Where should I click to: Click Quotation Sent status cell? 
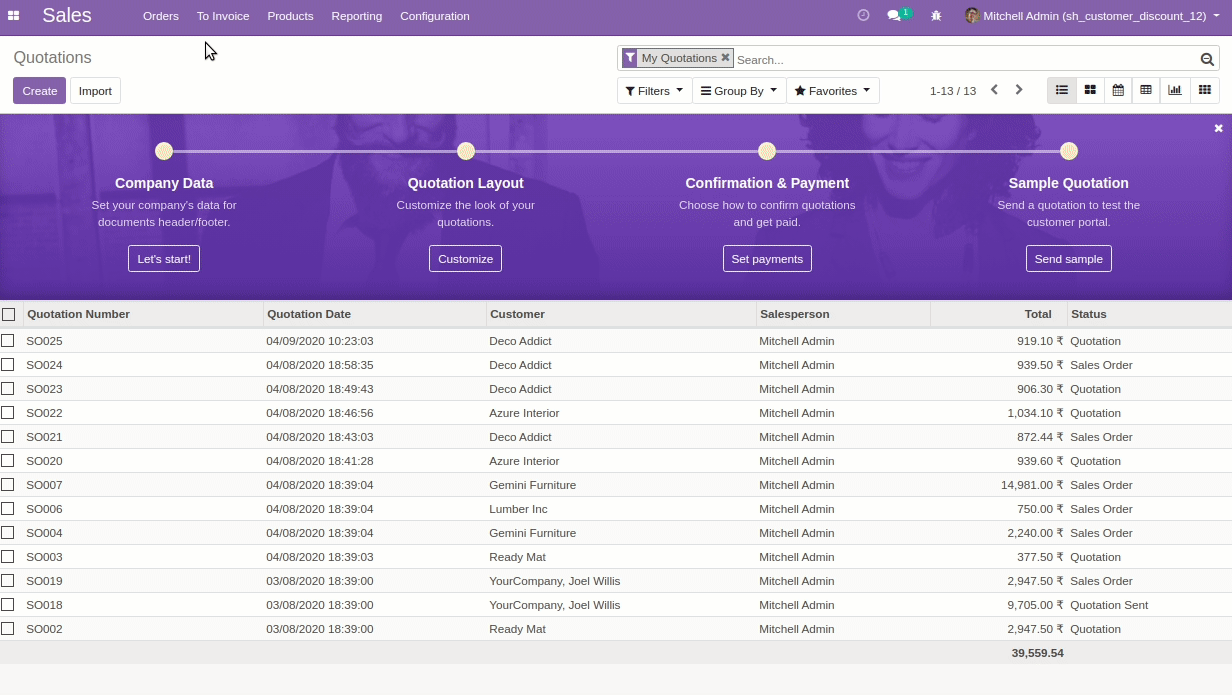(x=1109, y=605)
